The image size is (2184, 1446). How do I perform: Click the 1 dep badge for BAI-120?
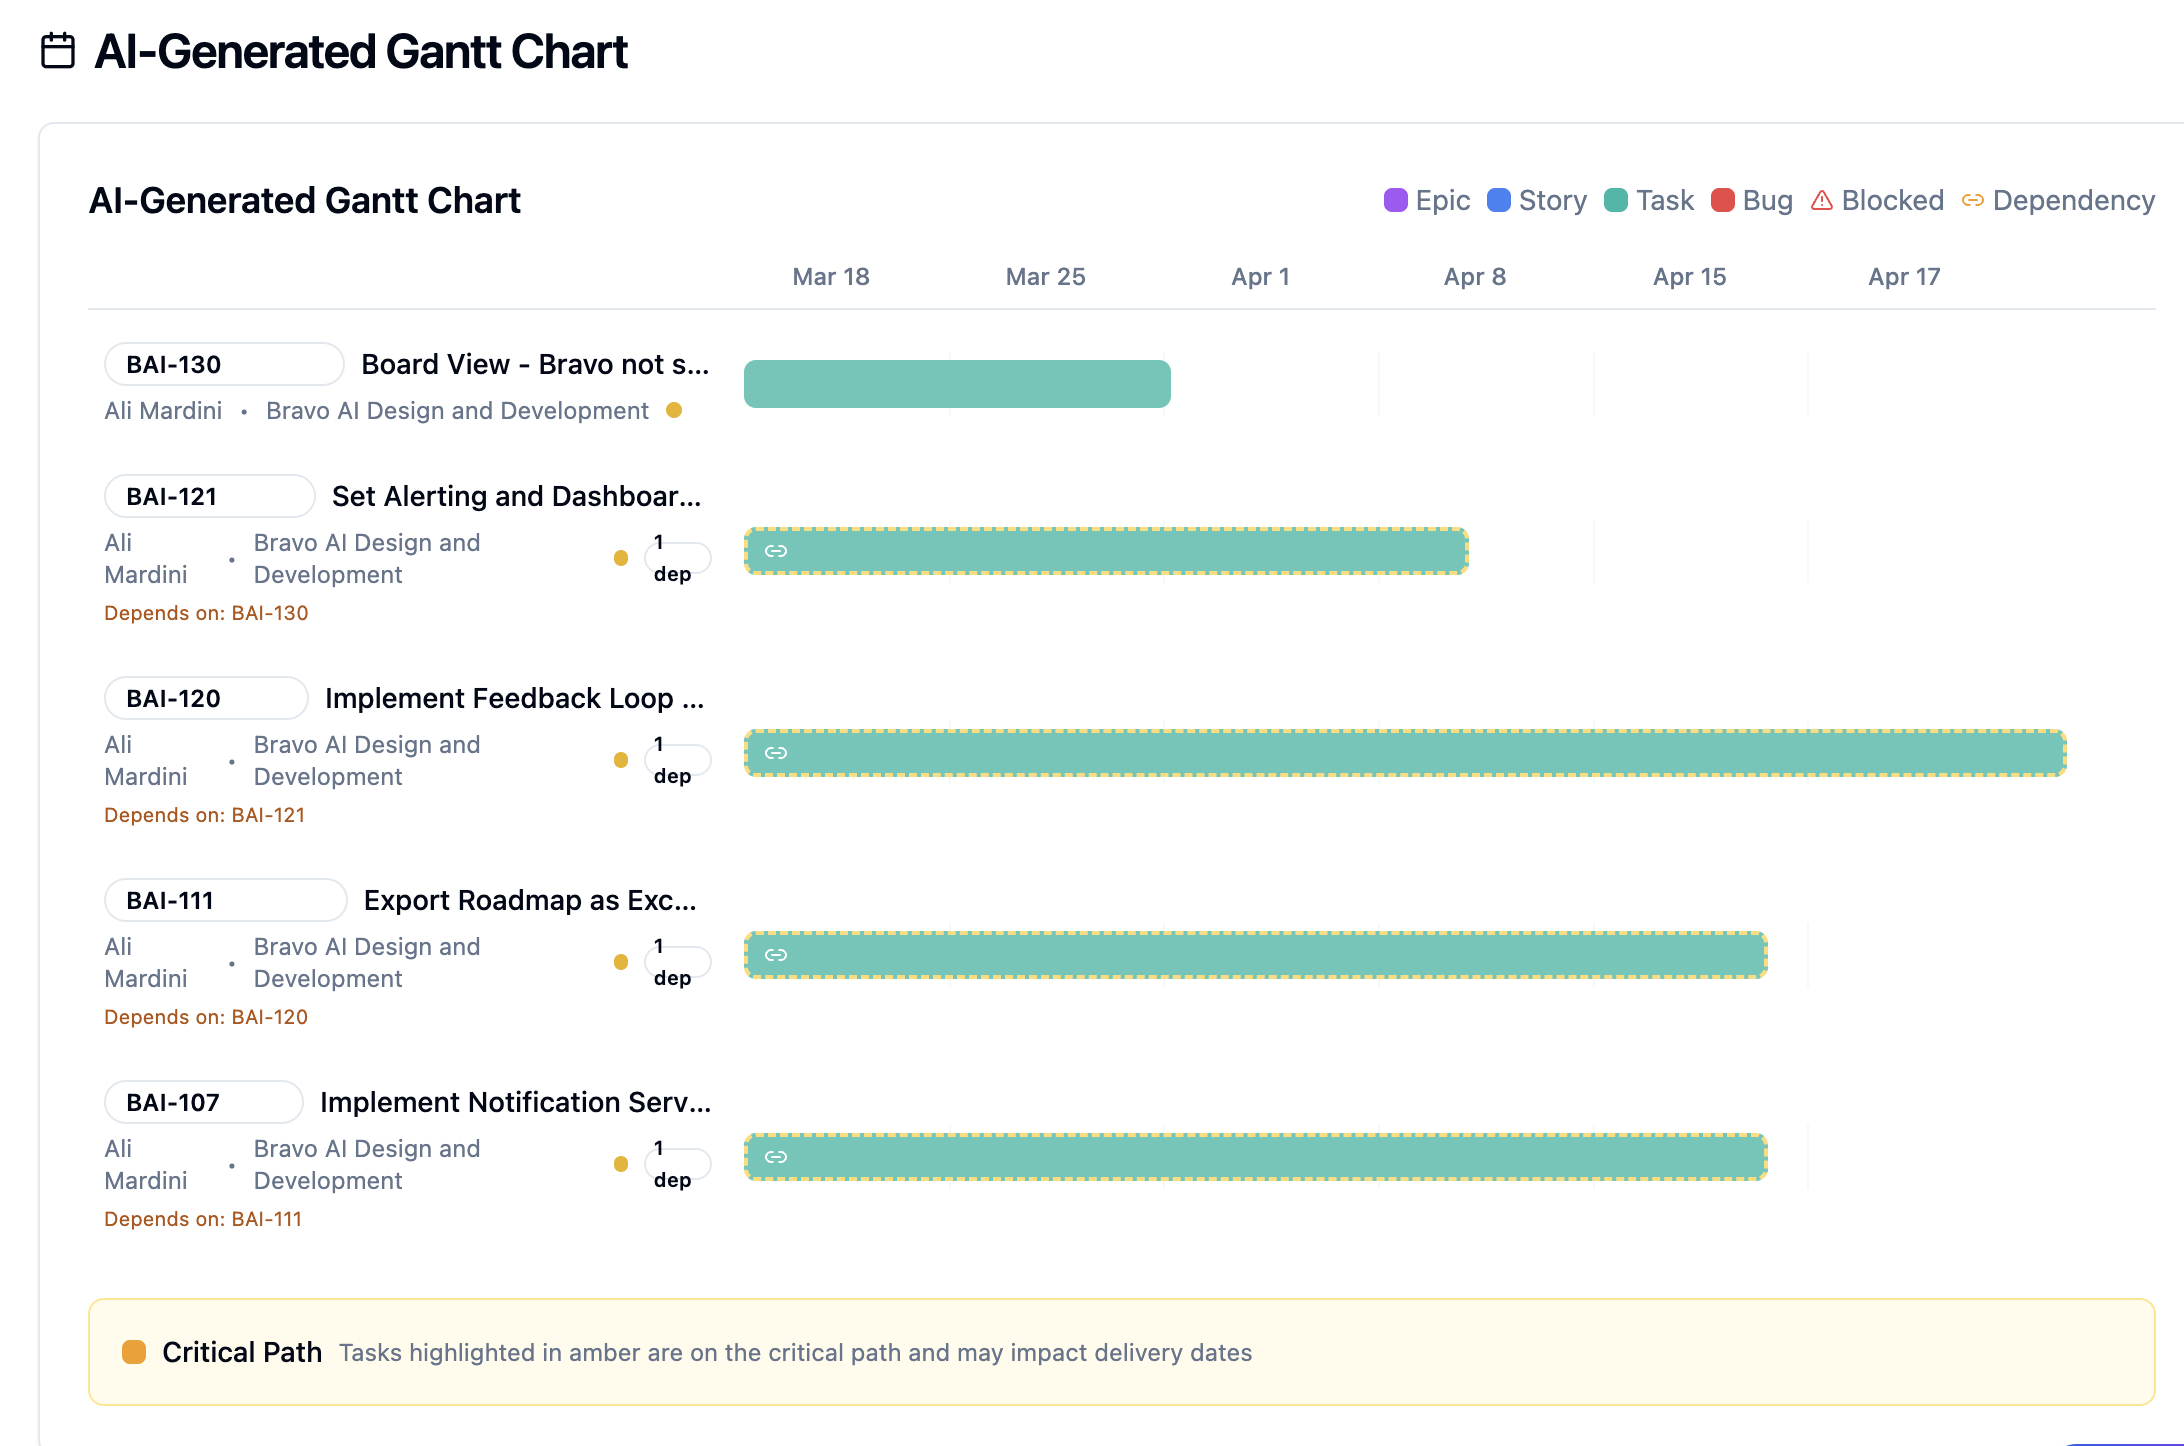677,760
